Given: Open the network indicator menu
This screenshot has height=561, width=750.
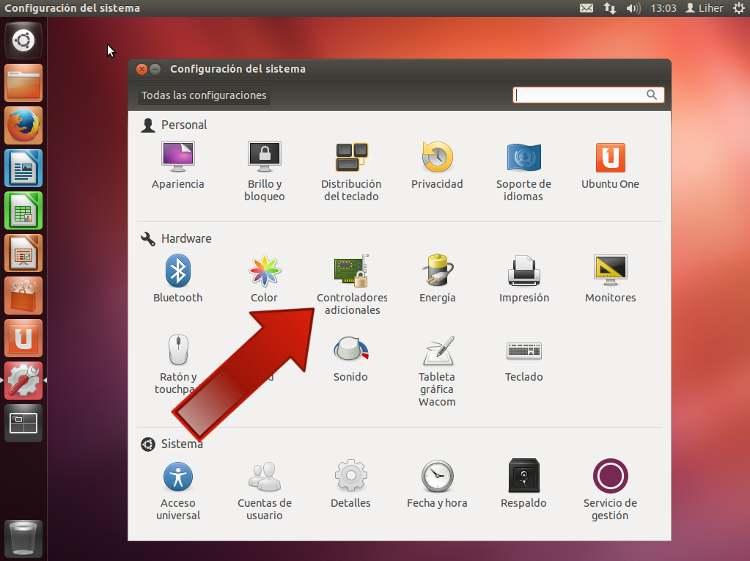Looking at the screenshot, I should (x=609, y=8).
